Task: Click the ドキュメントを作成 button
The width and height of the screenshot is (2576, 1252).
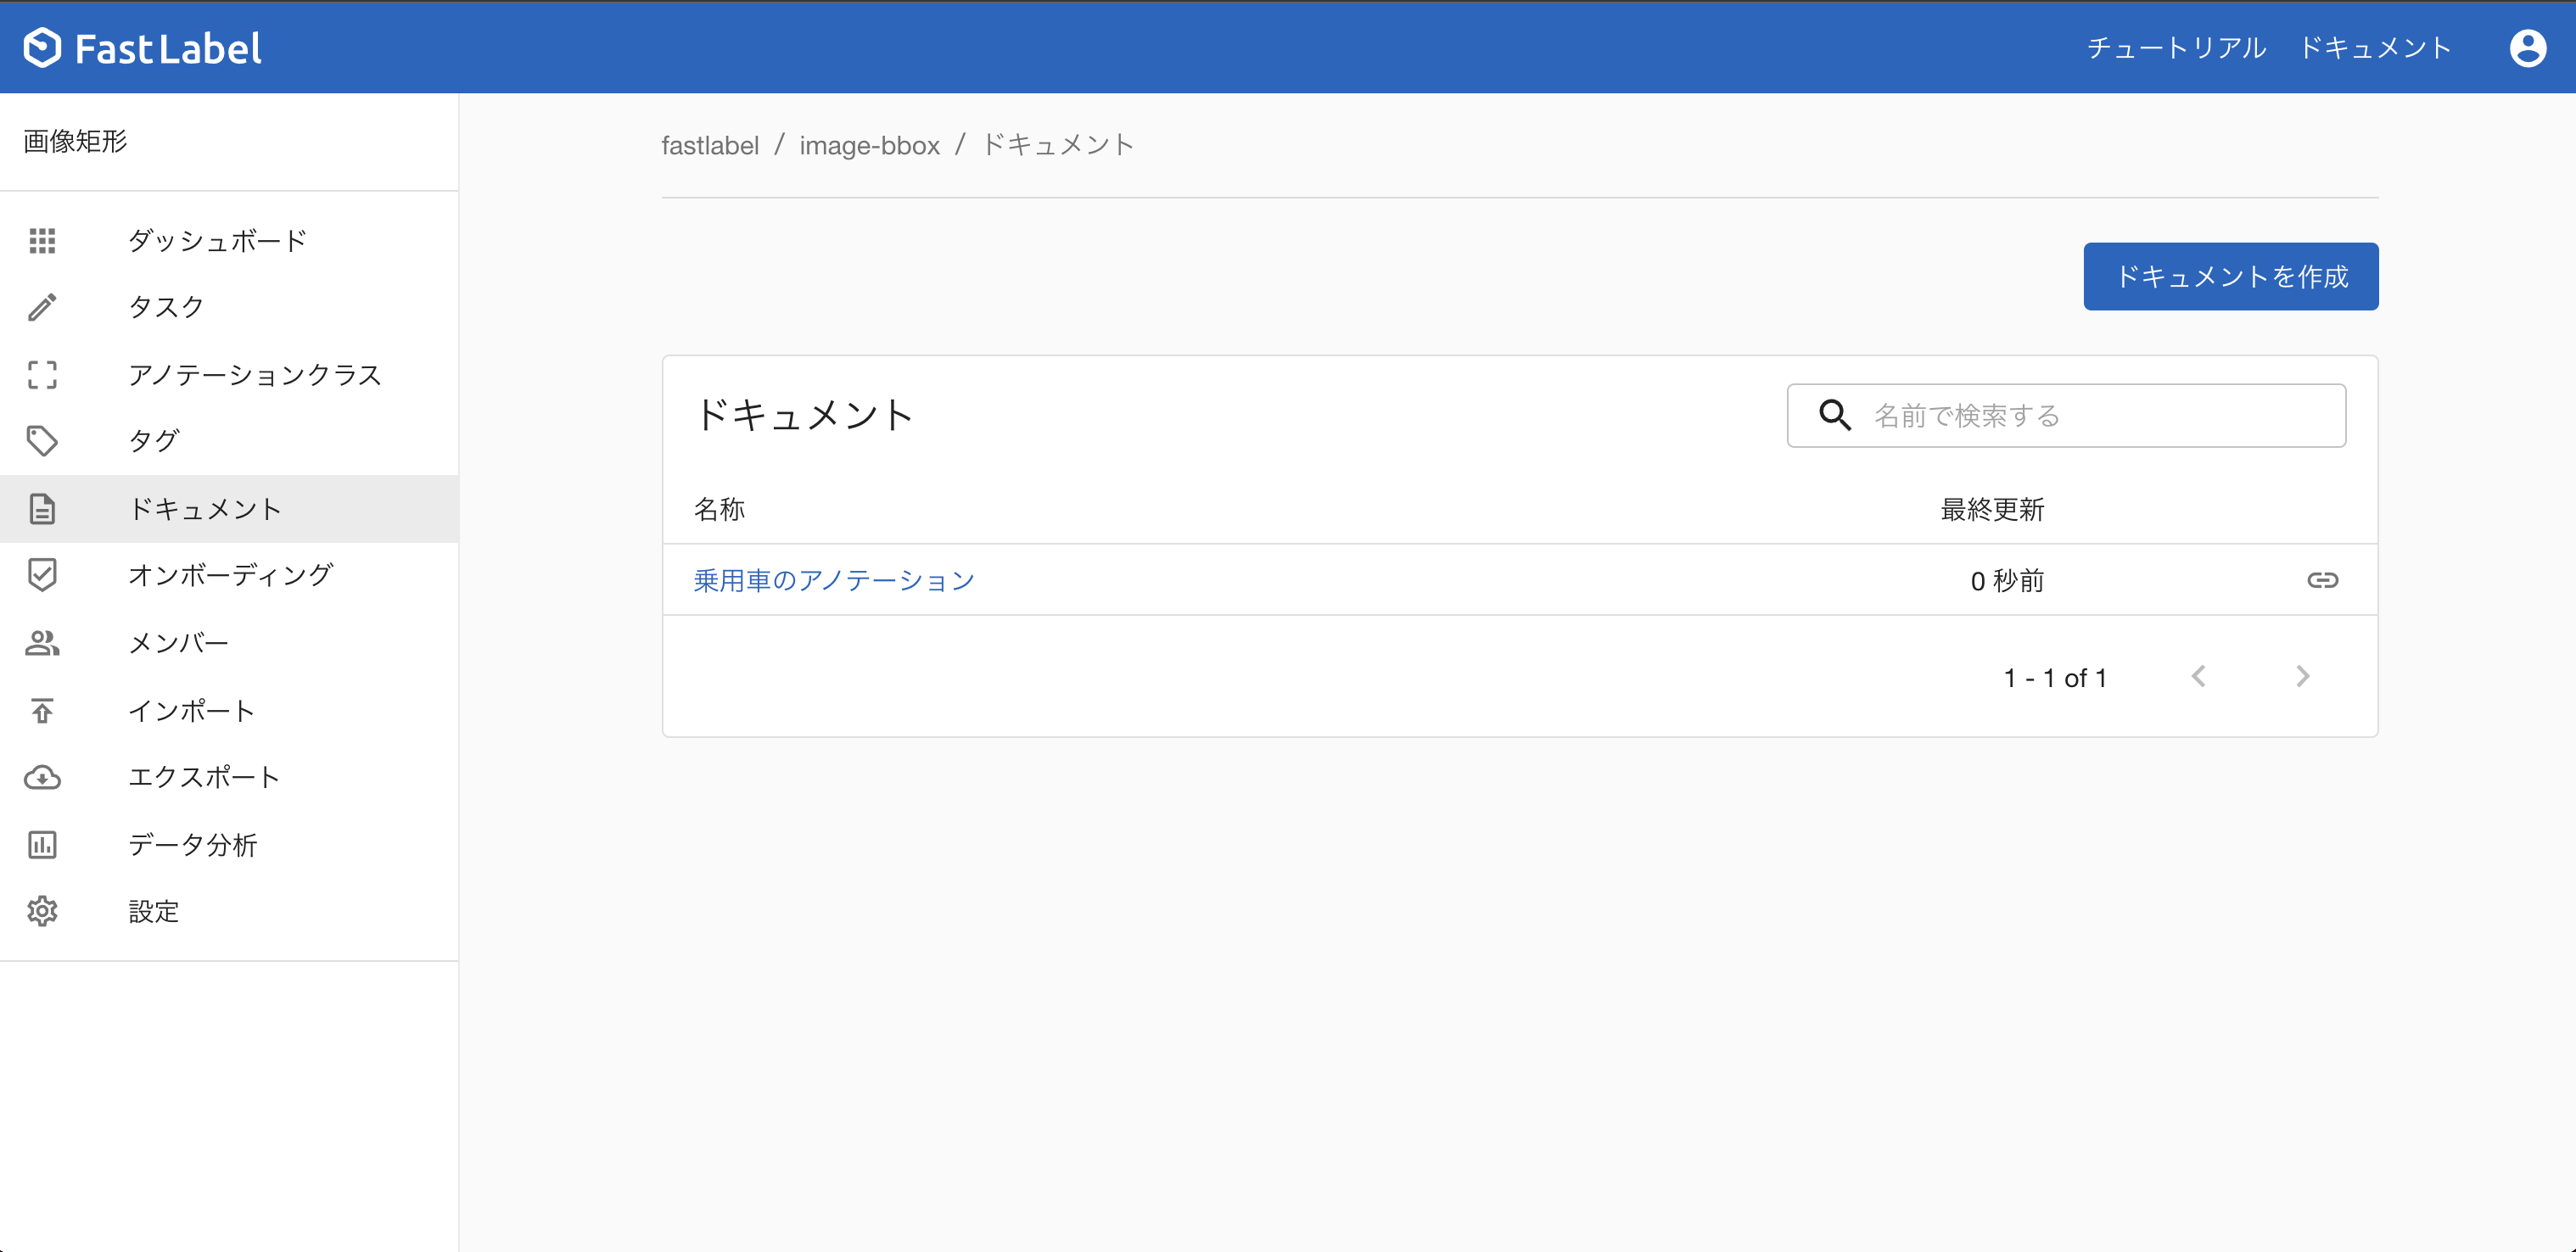Action: [2230, 276]
